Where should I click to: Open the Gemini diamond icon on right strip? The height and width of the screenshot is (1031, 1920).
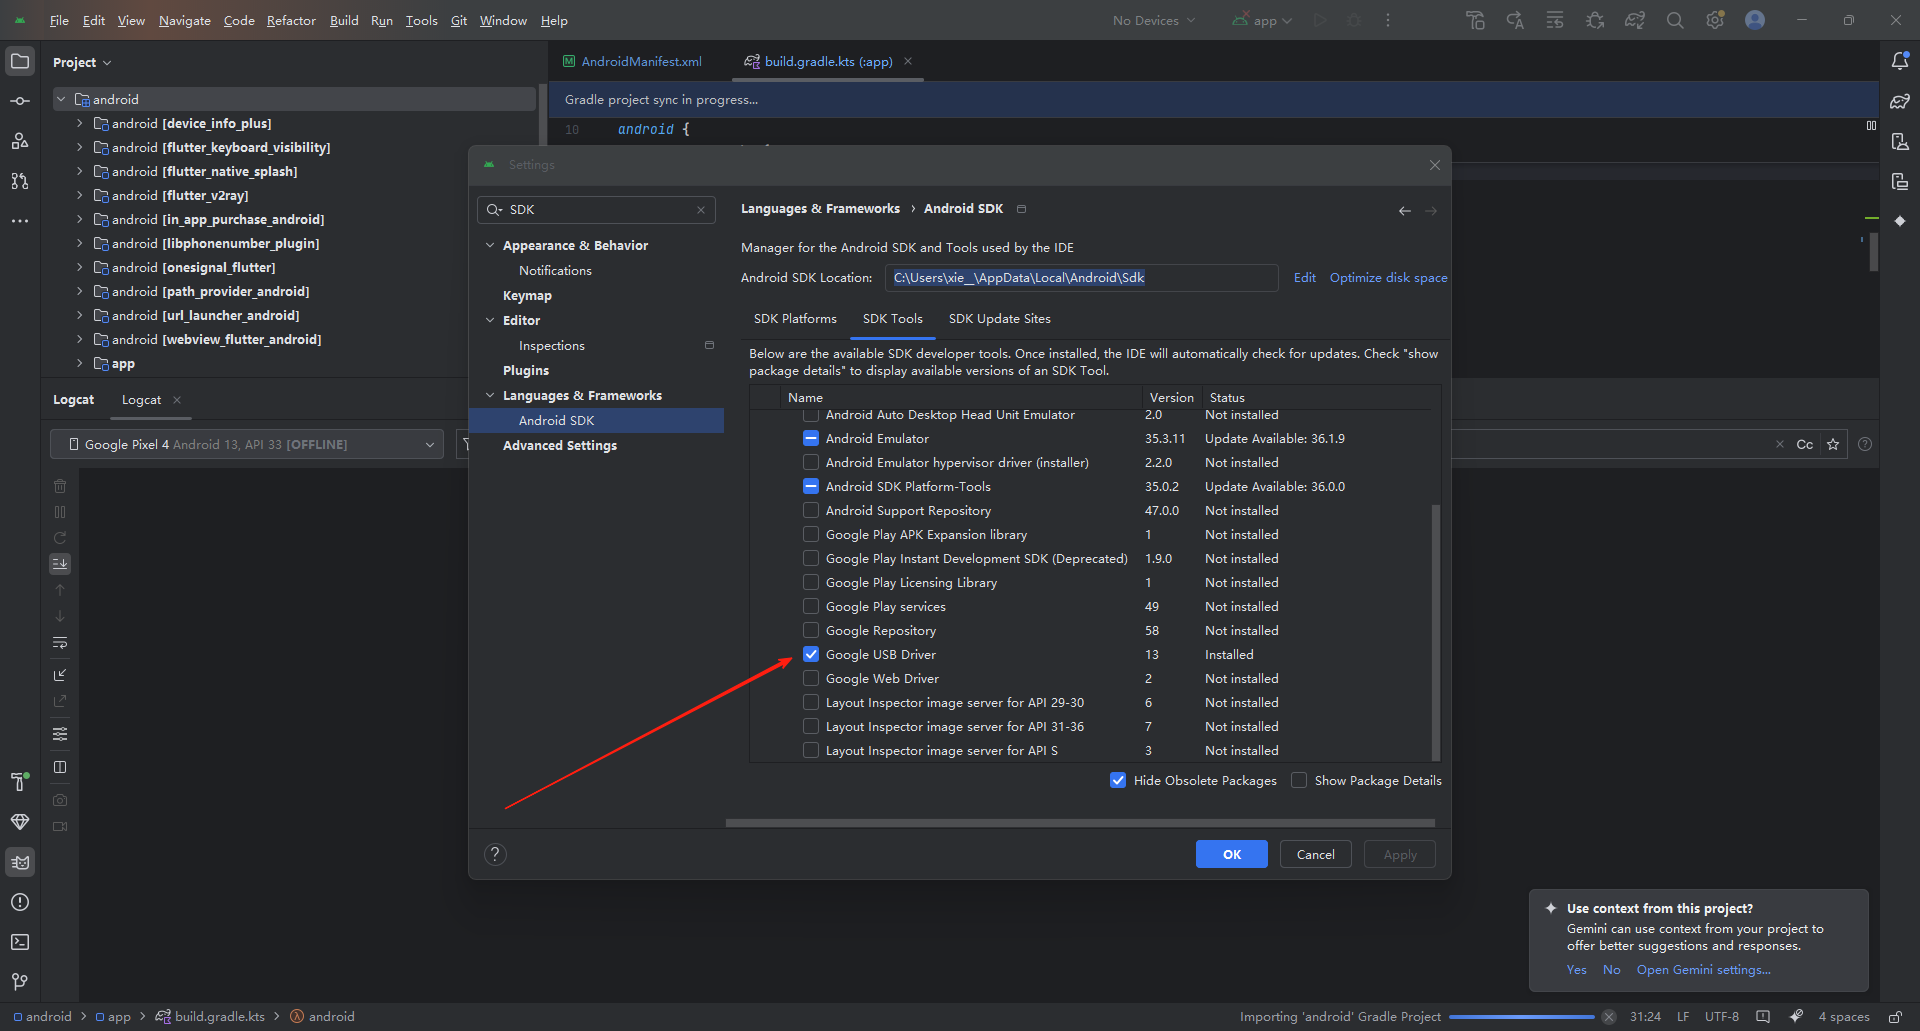(1900, 221)
